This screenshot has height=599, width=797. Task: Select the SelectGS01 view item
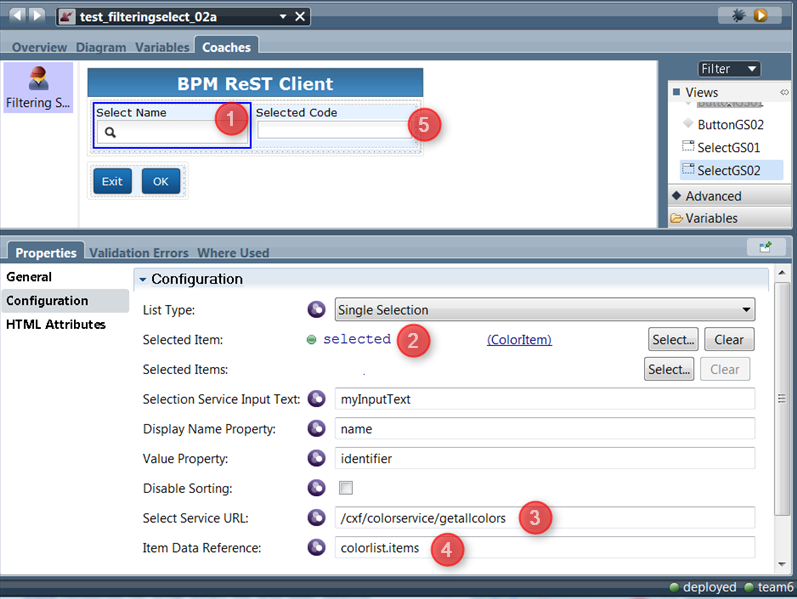click(x=730, y=147)
